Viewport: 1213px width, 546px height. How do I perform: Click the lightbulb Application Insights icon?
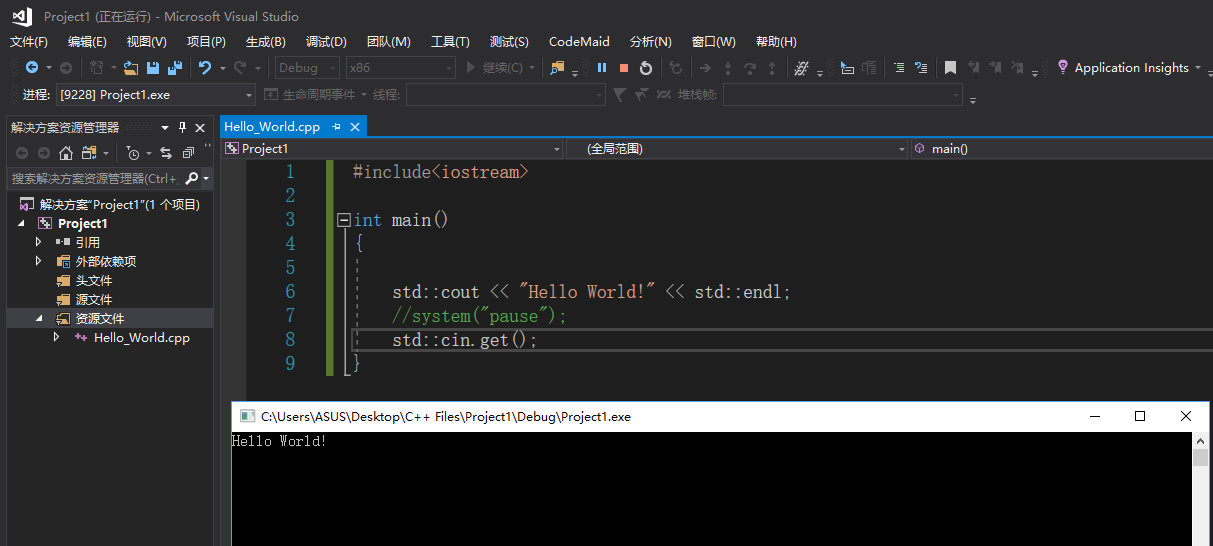1063,67
